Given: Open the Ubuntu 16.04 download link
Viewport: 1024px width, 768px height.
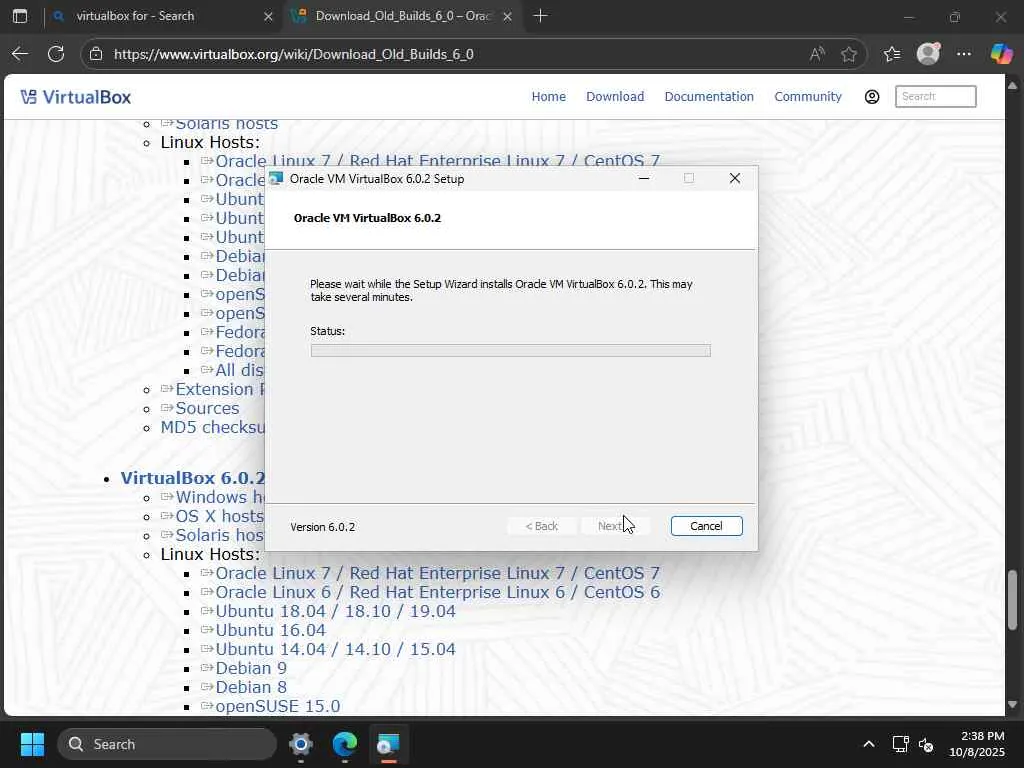Looking at the screenshot, I should click(x=270, y=630).
